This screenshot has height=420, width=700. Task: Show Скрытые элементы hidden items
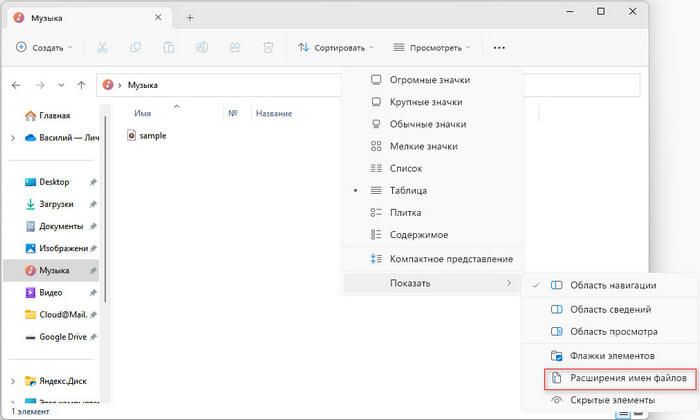point(611,400)
